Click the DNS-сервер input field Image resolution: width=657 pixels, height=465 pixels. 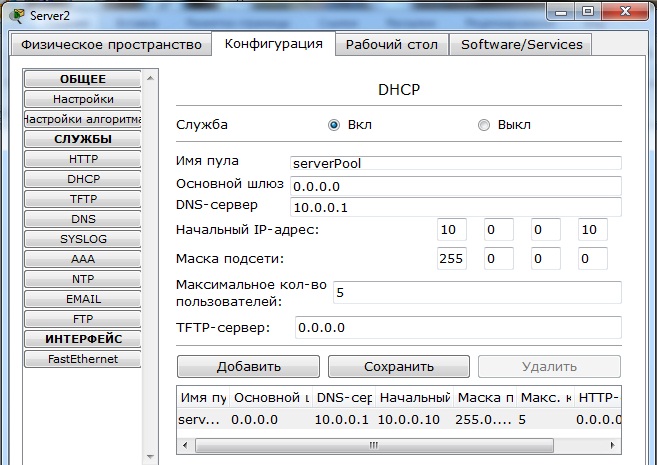click(456, 207)
